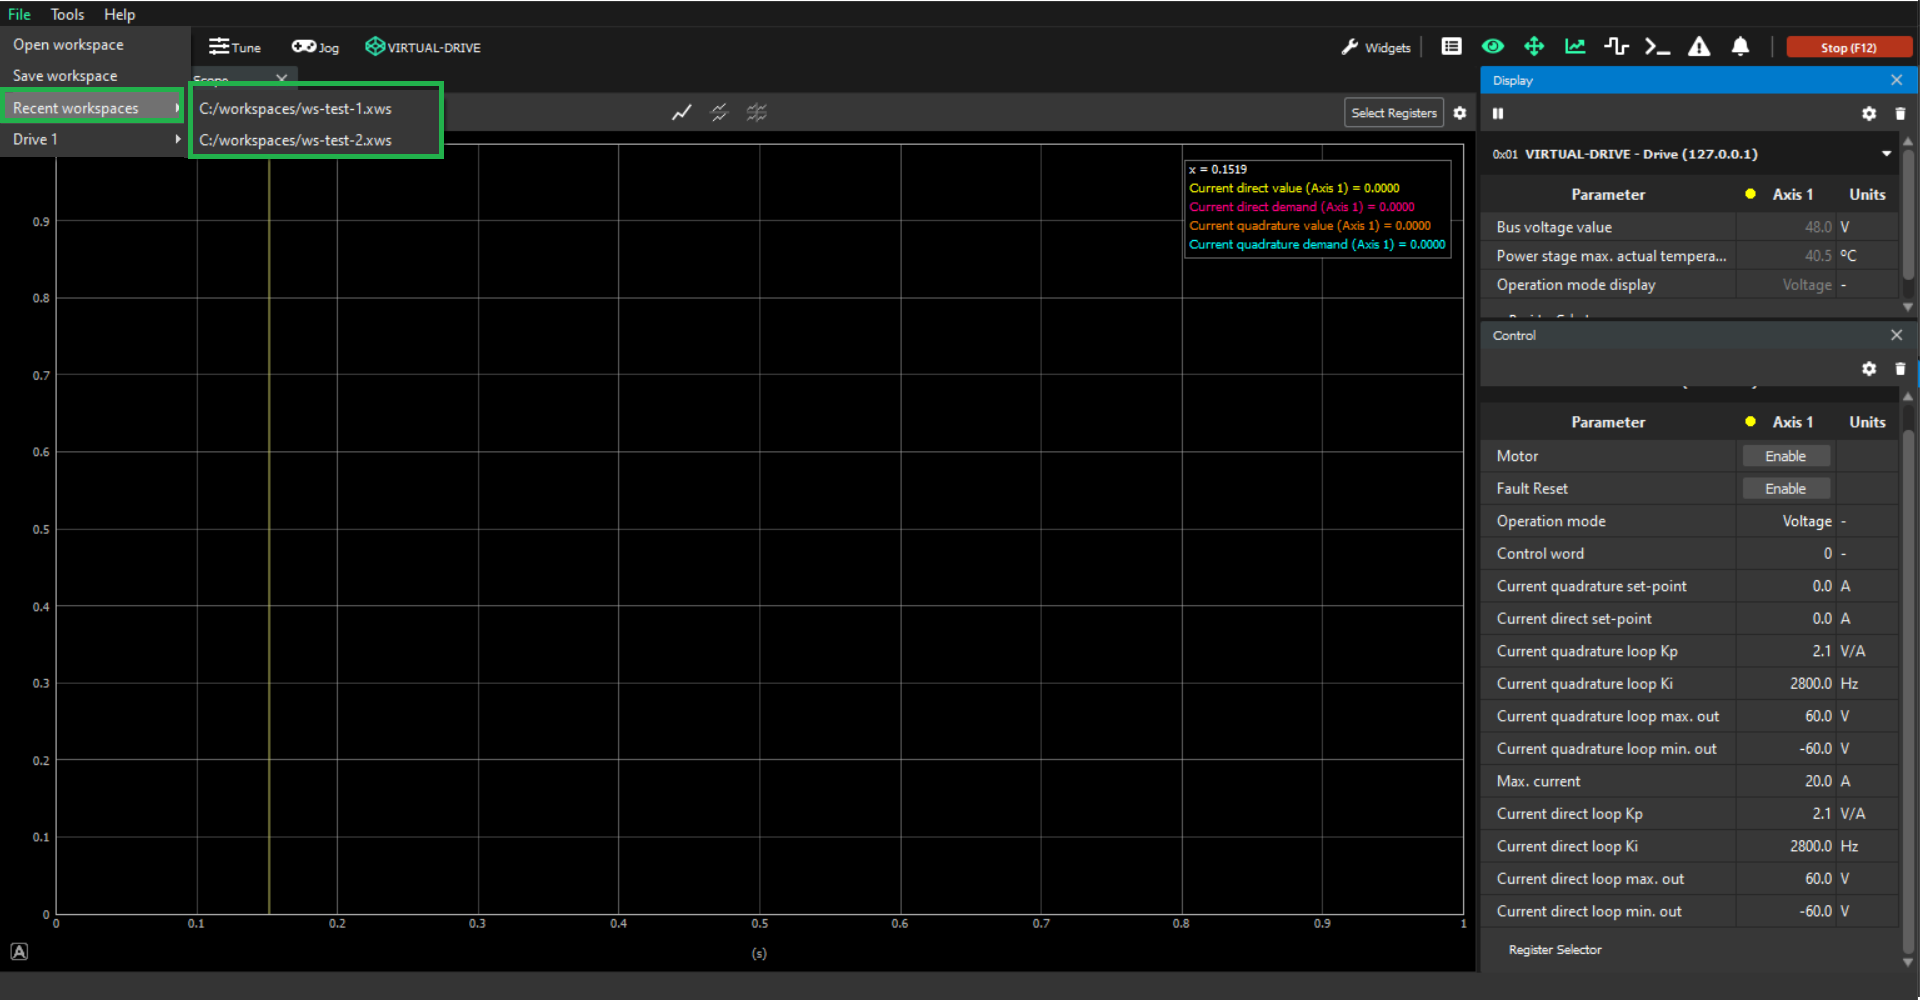This screenshot has height=1000, width=1920.
Task: Pause the Display panel updates
Action: pos(1498,114)
